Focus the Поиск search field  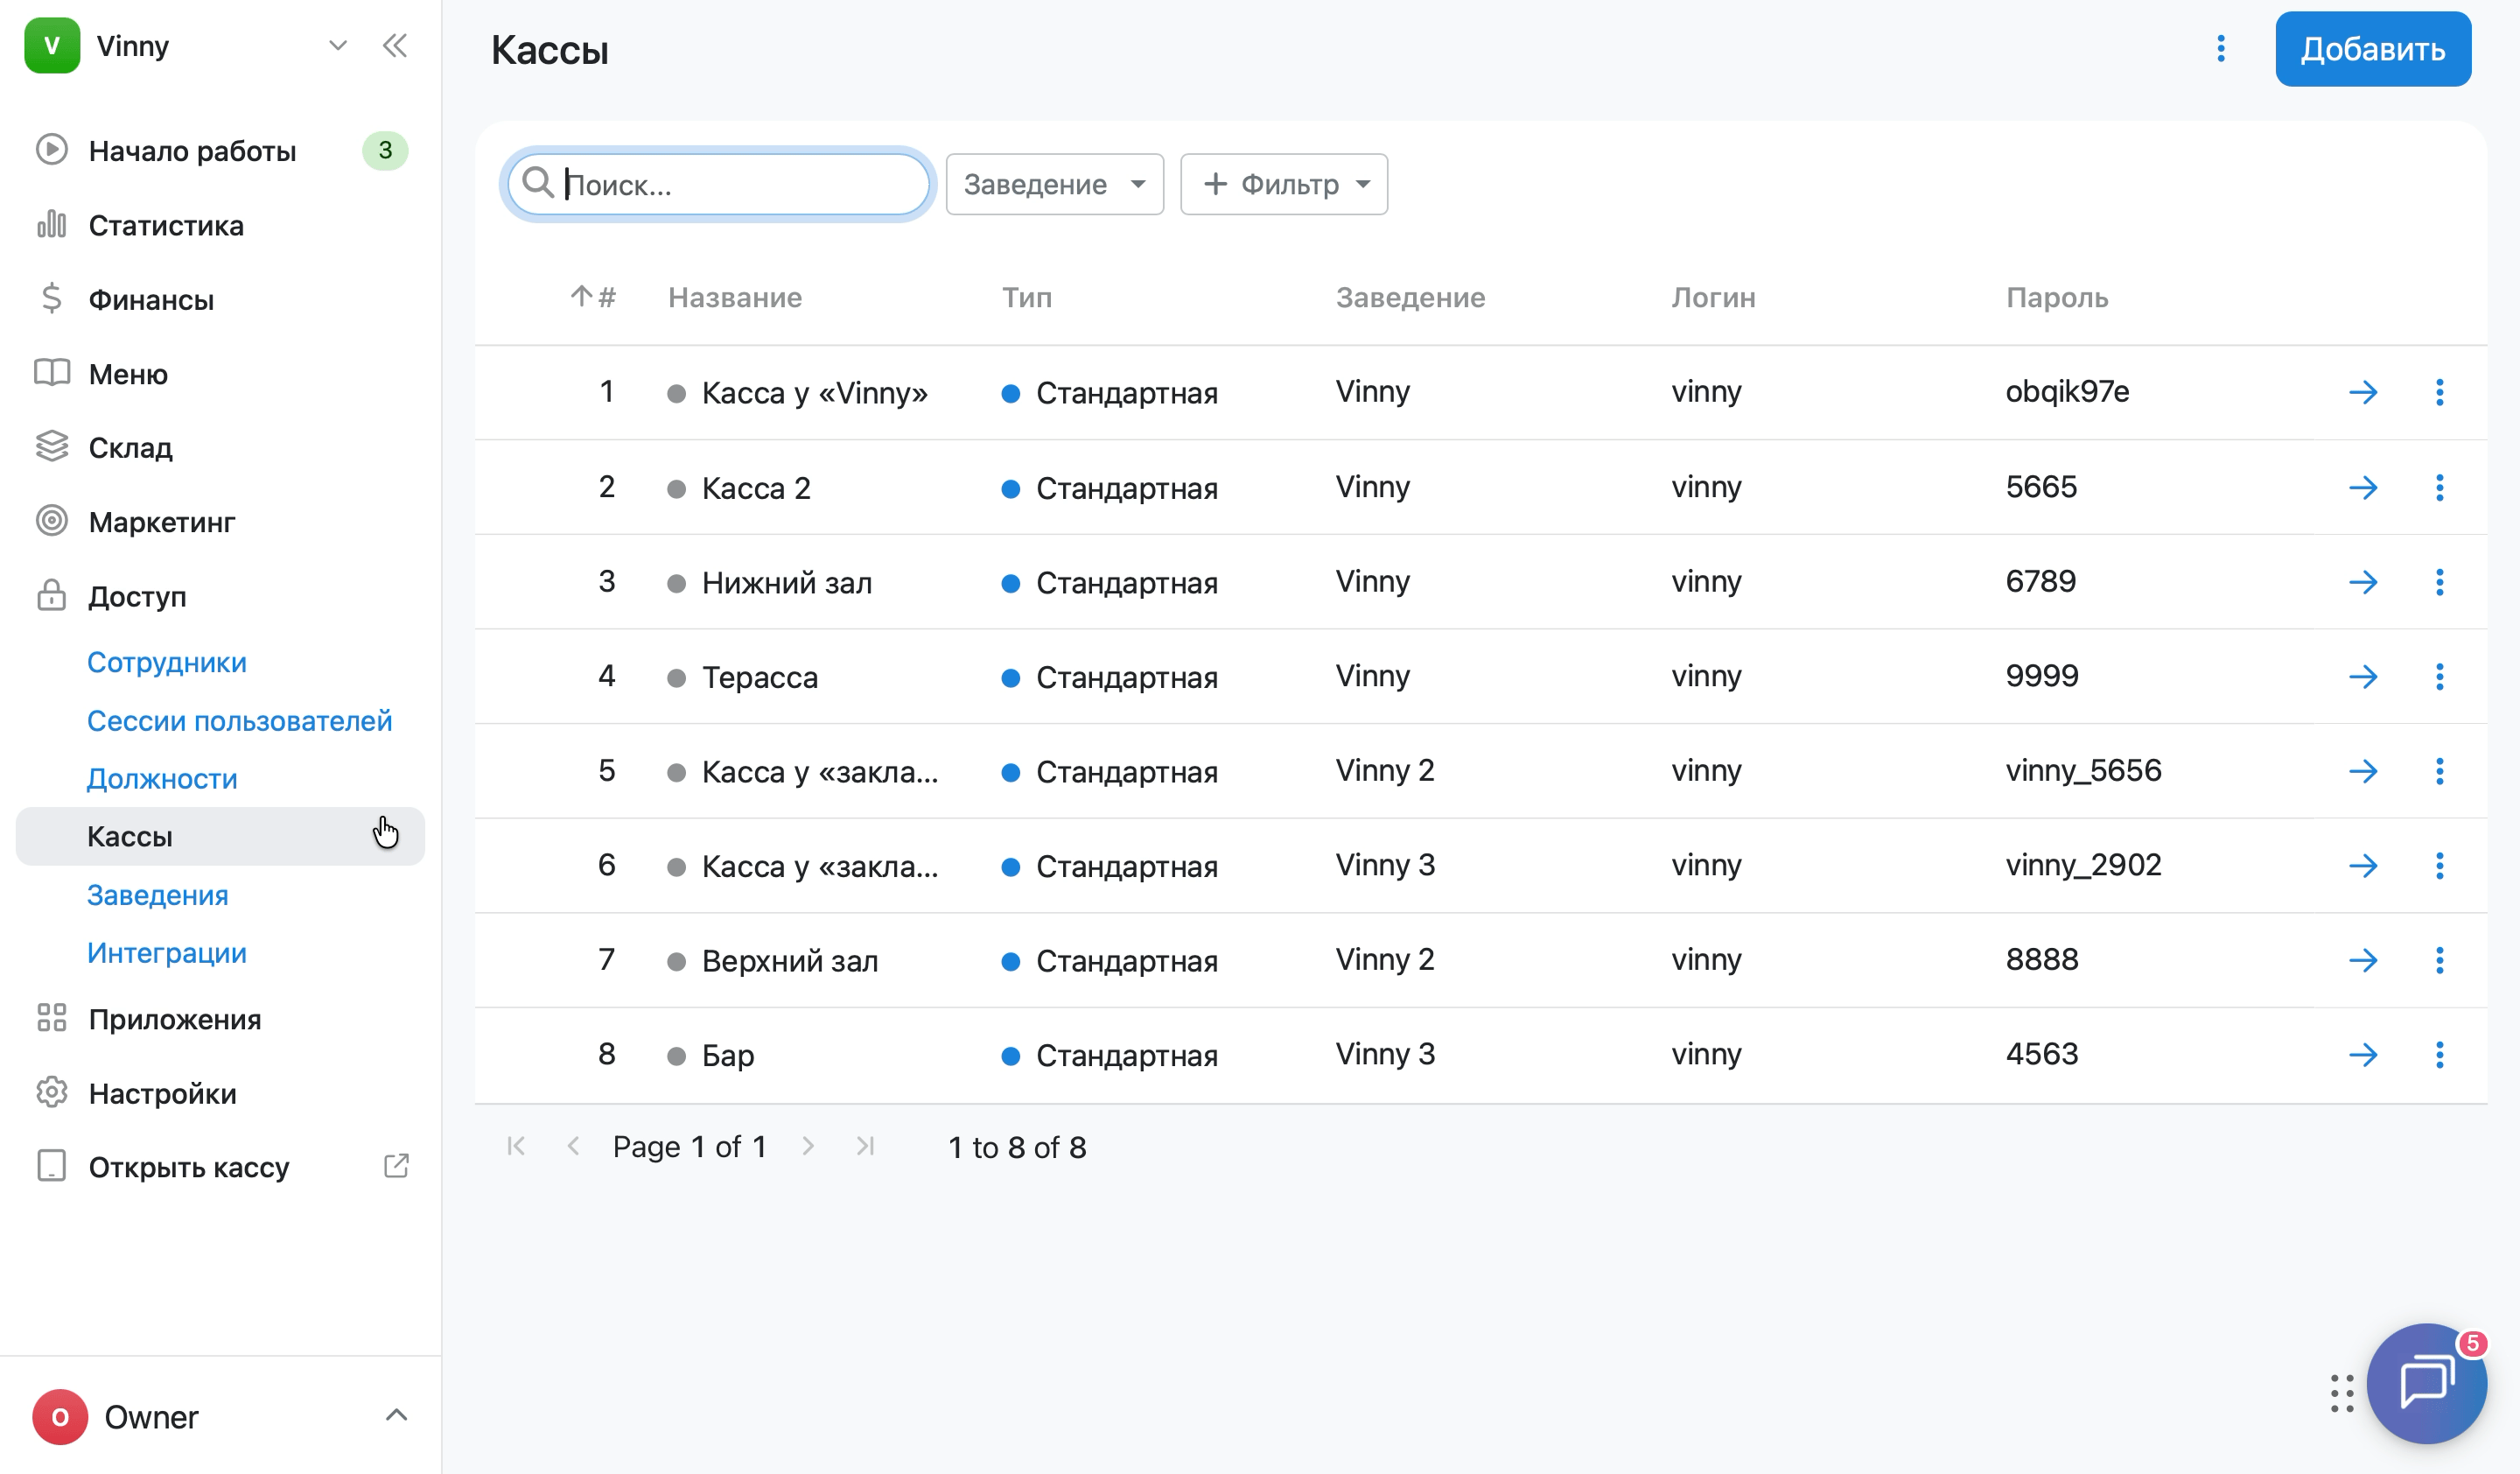(718, 184)
